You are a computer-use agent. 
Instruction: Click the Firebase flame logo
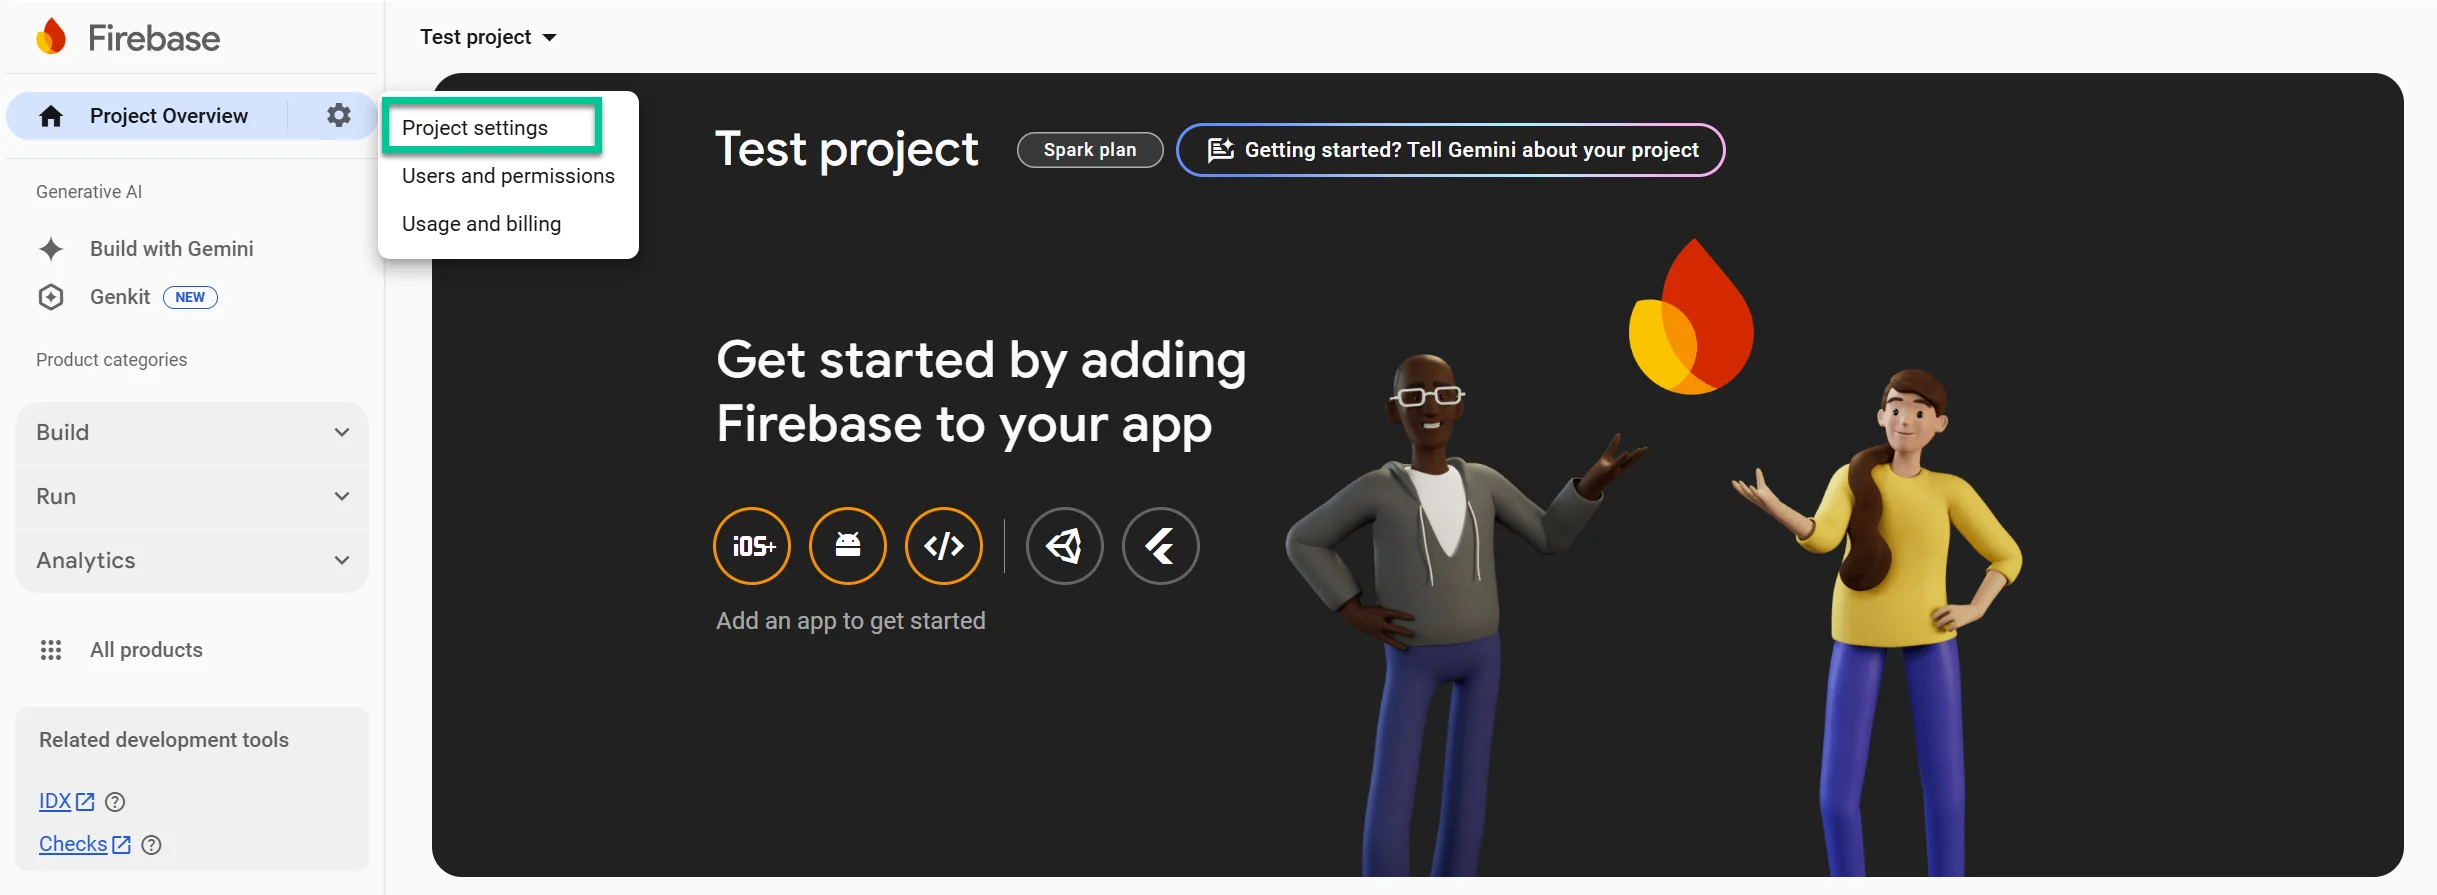tap(51, 37)
